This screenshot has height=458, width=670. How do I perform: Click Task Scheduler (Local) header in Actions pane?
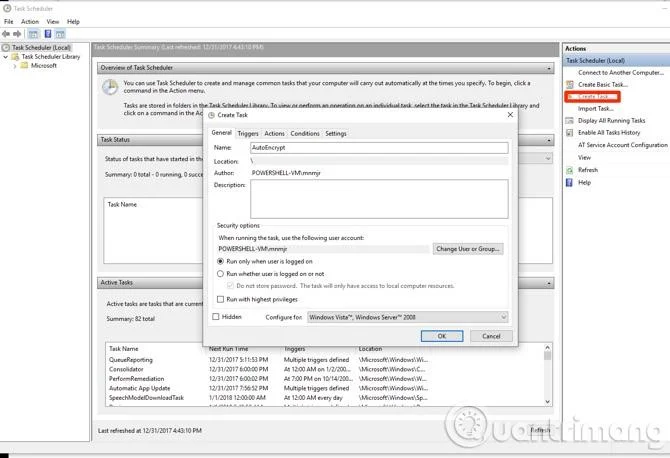617,61
